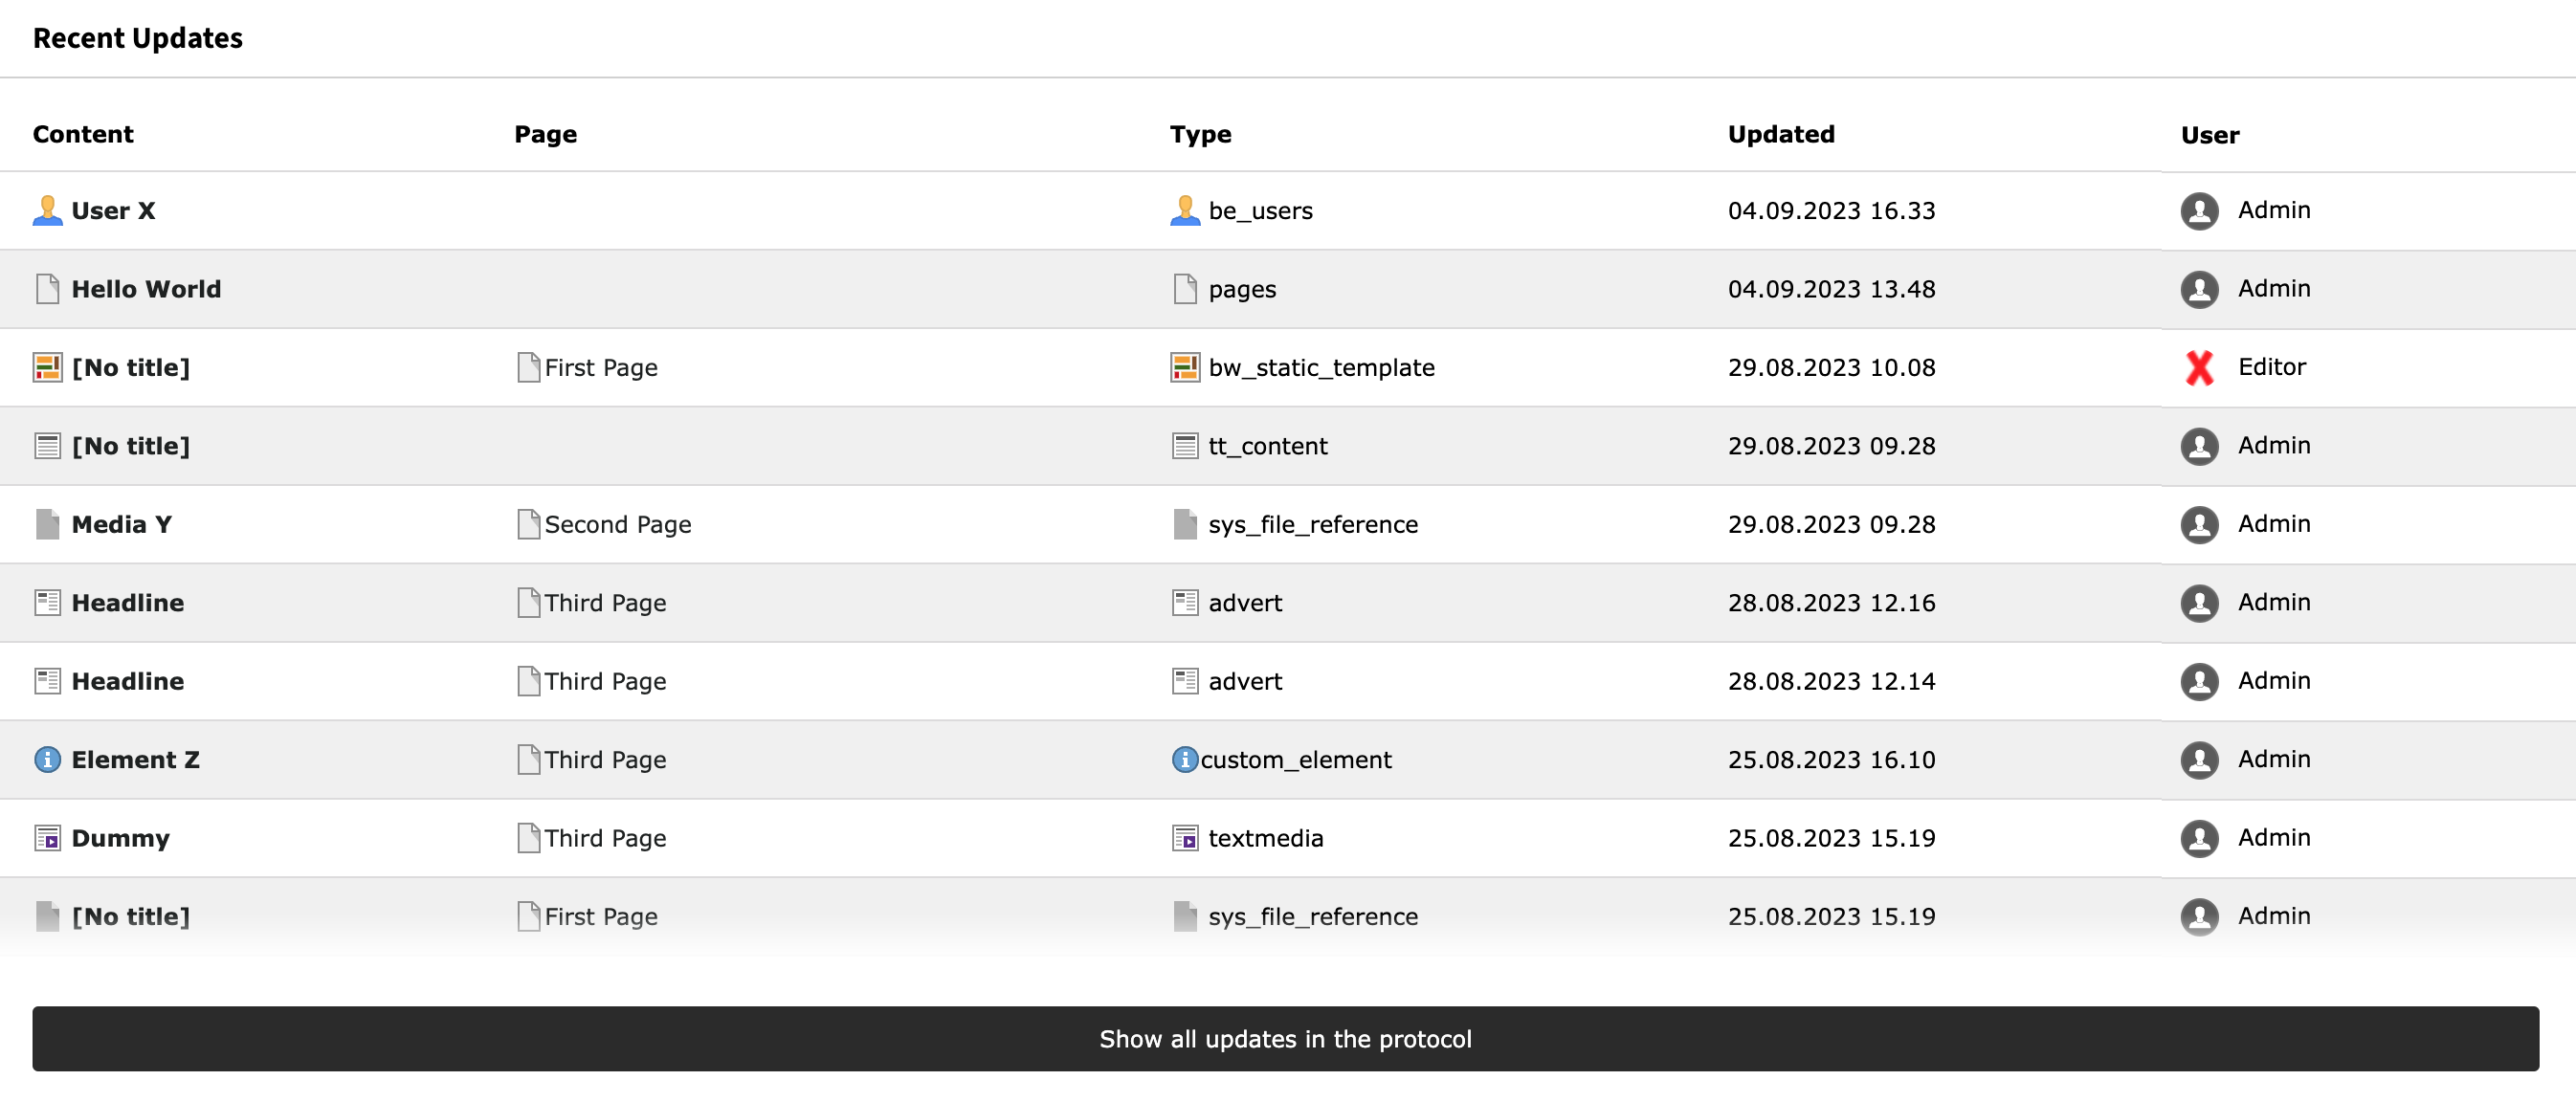Image resolution: width=2576 pixels, height=1102 pixels.
Task: Click the be_users type icon
Action: (1184, 210)
